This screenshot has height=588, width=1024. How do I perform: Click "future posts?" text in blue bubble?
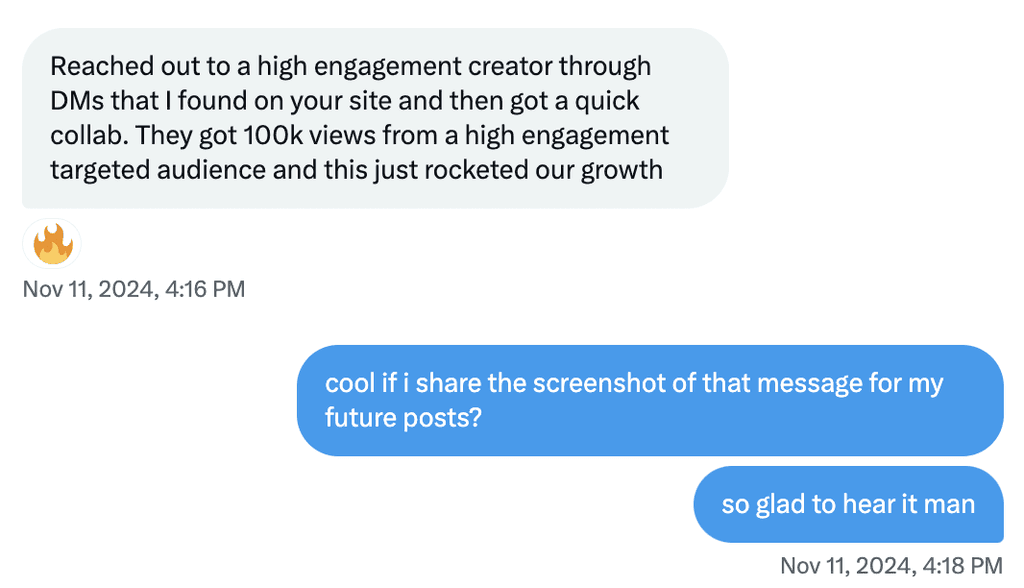[x=403, y=418]
